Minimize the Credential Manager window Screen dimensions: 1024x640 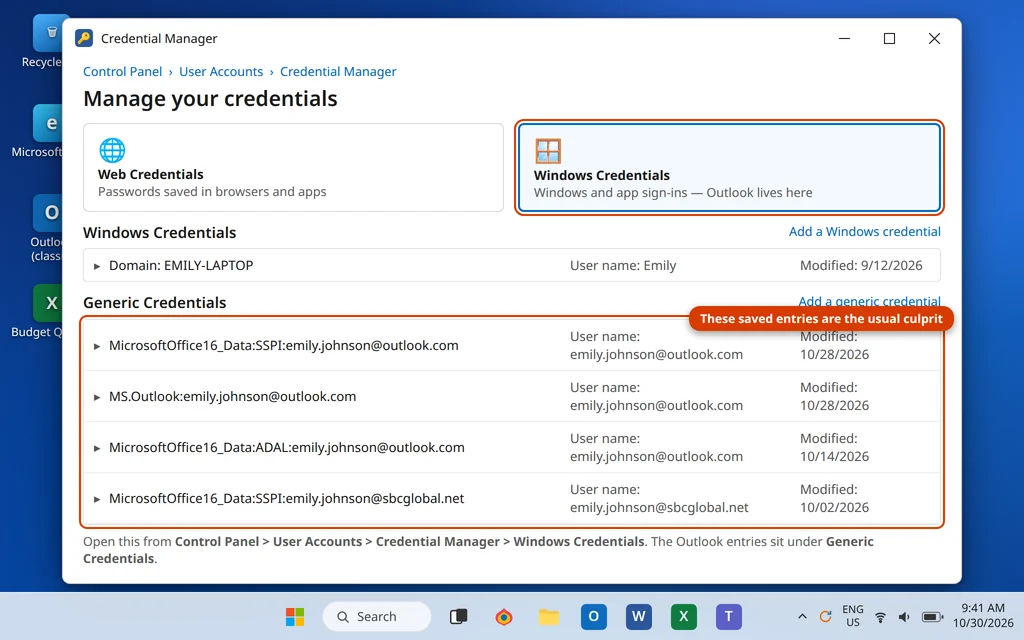[x=844, y=39]
